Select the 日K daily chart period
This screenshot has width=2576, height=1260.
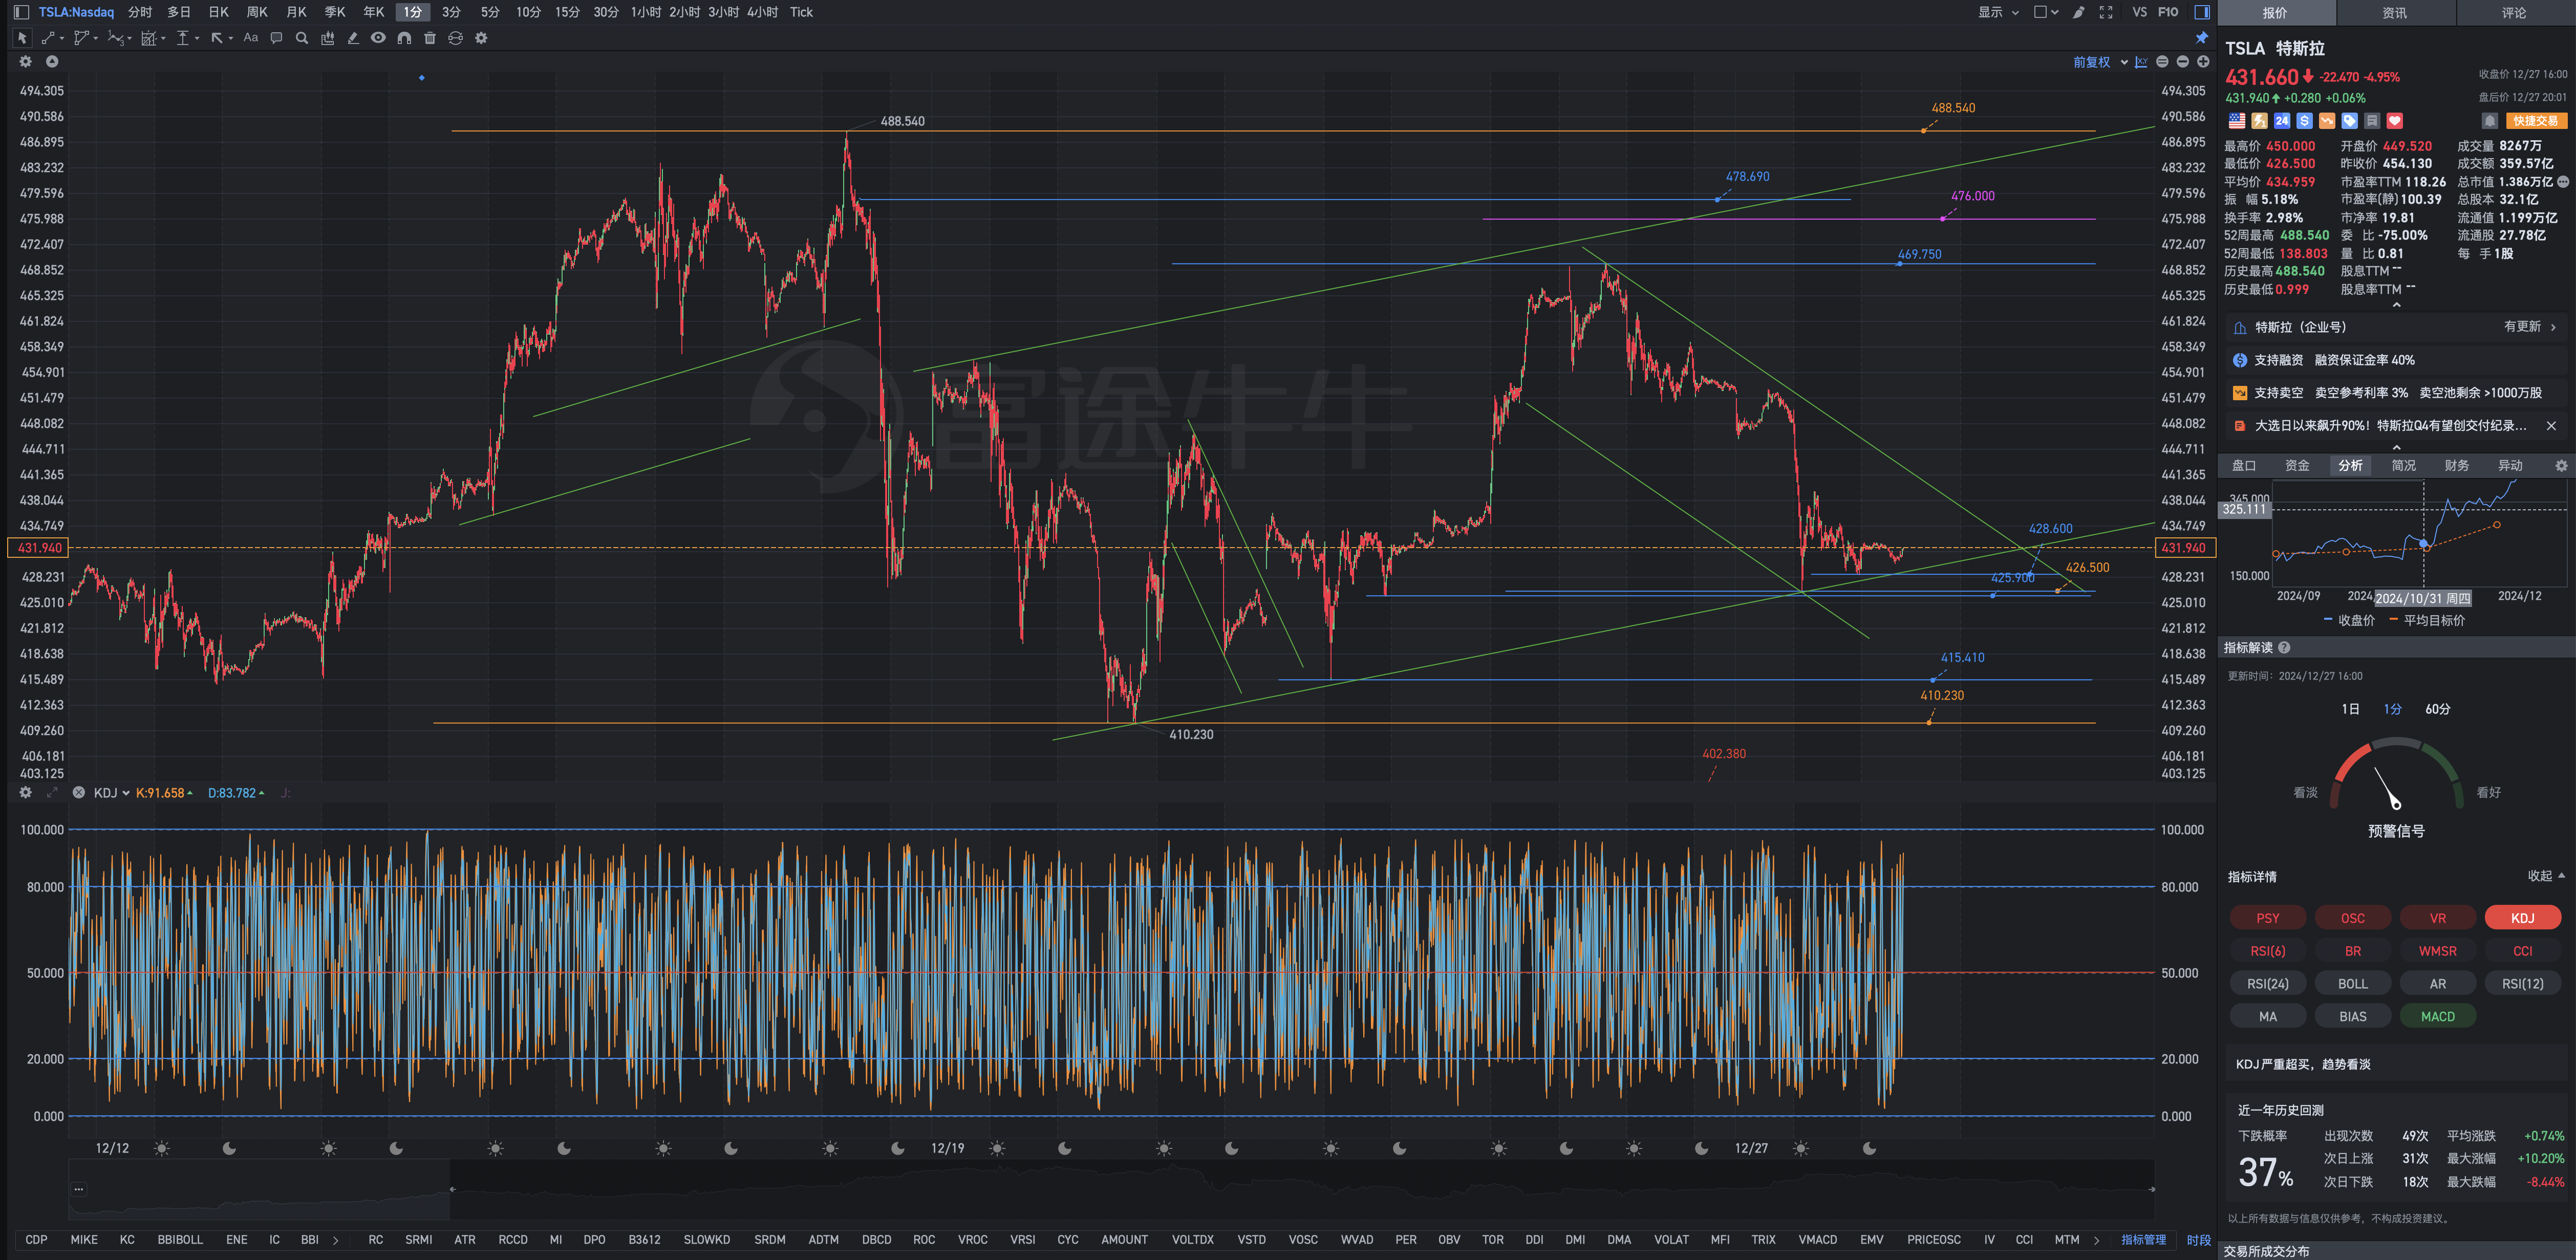218,12
